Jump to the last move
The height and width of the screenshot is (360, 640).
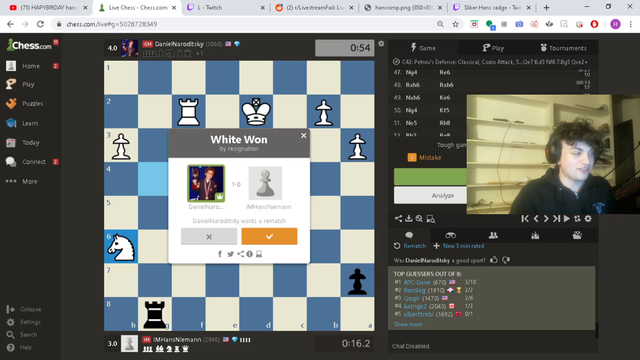556,219
